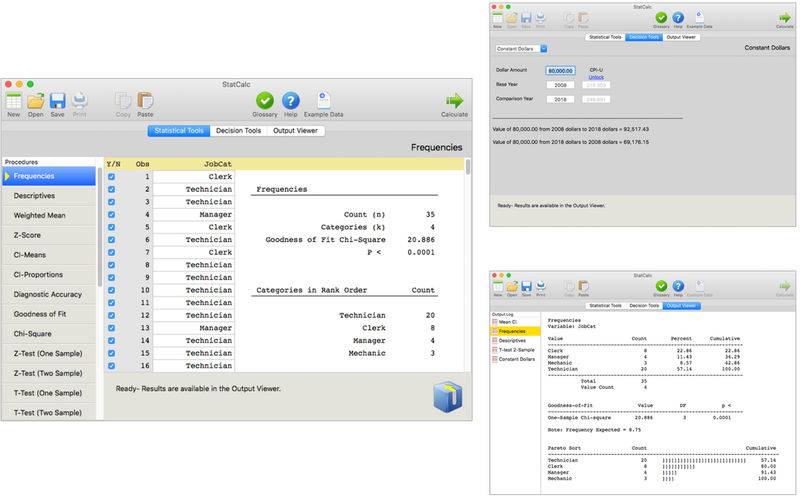Open Output Viewer tab in the large Frequencies window
This screenshot has width=800, height=500.
click(x=298, y=130)
